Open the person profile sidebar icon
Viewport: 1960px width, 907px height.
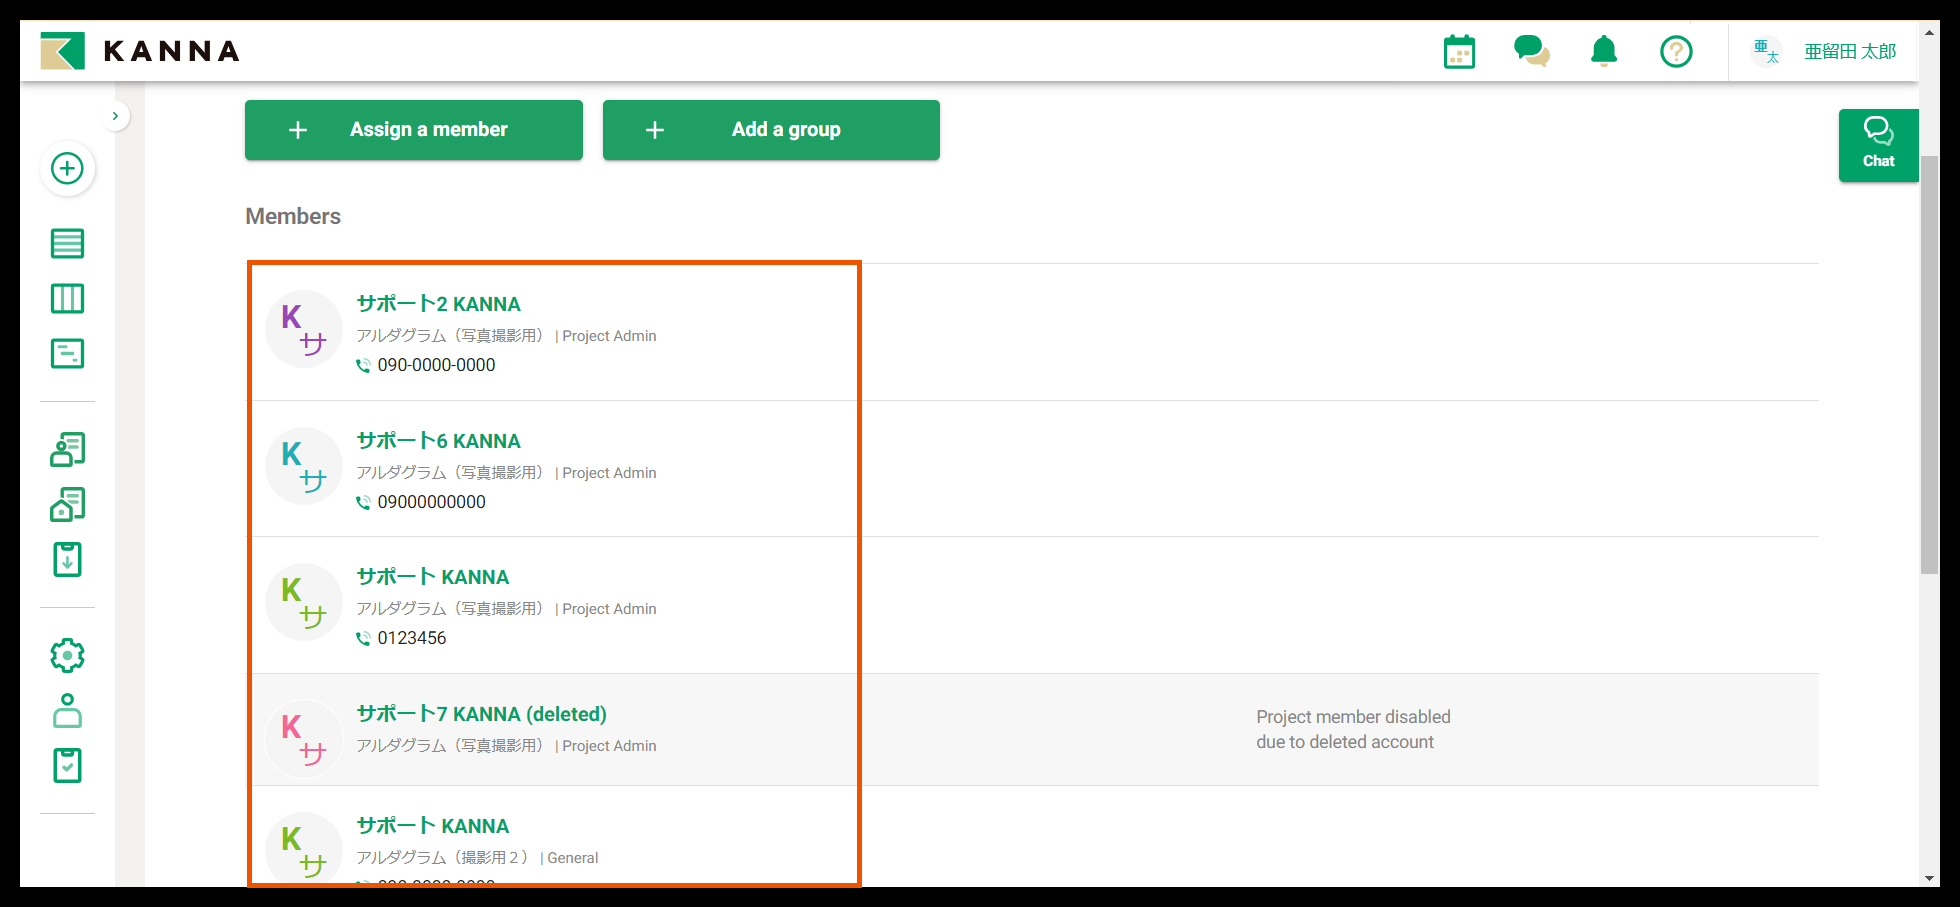point(67,710)
